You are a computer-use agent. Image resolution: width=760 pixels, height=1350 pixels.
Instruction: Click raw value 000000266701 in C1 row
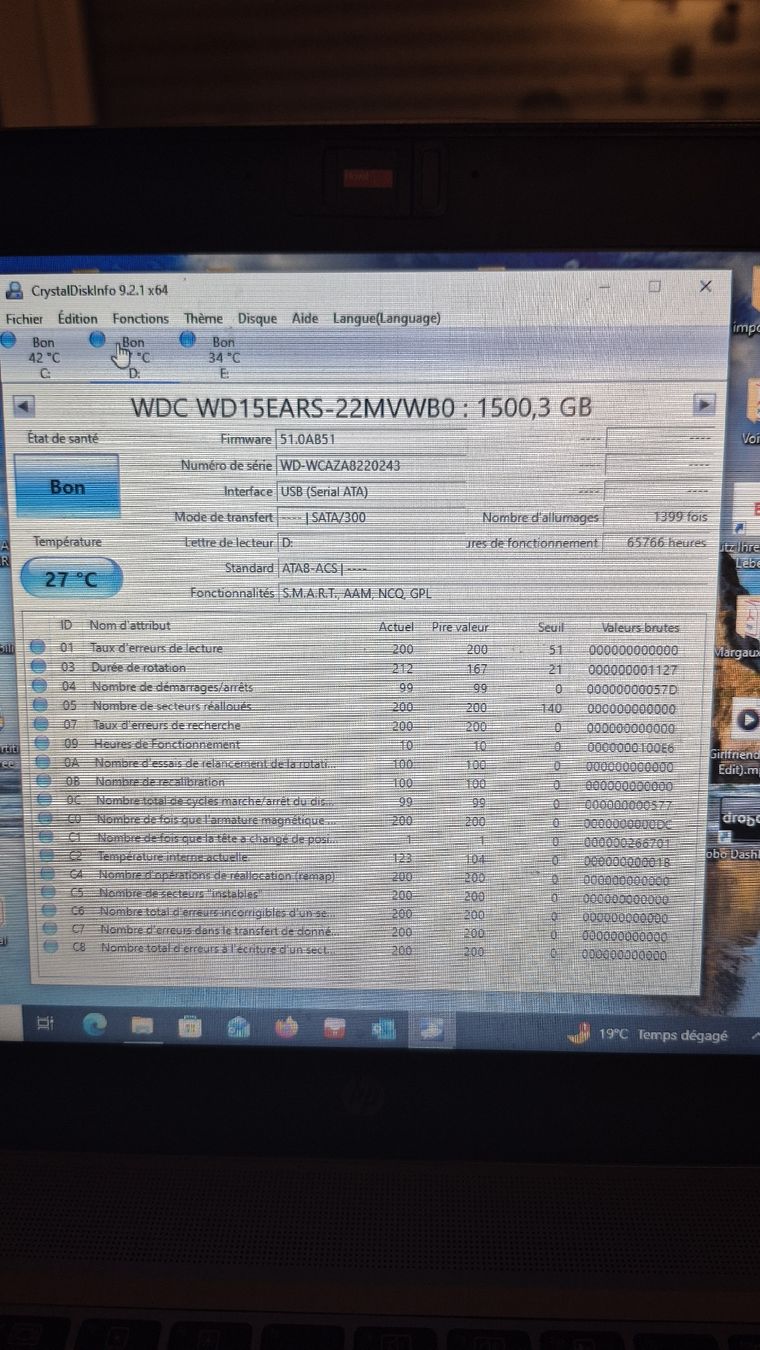628,842
